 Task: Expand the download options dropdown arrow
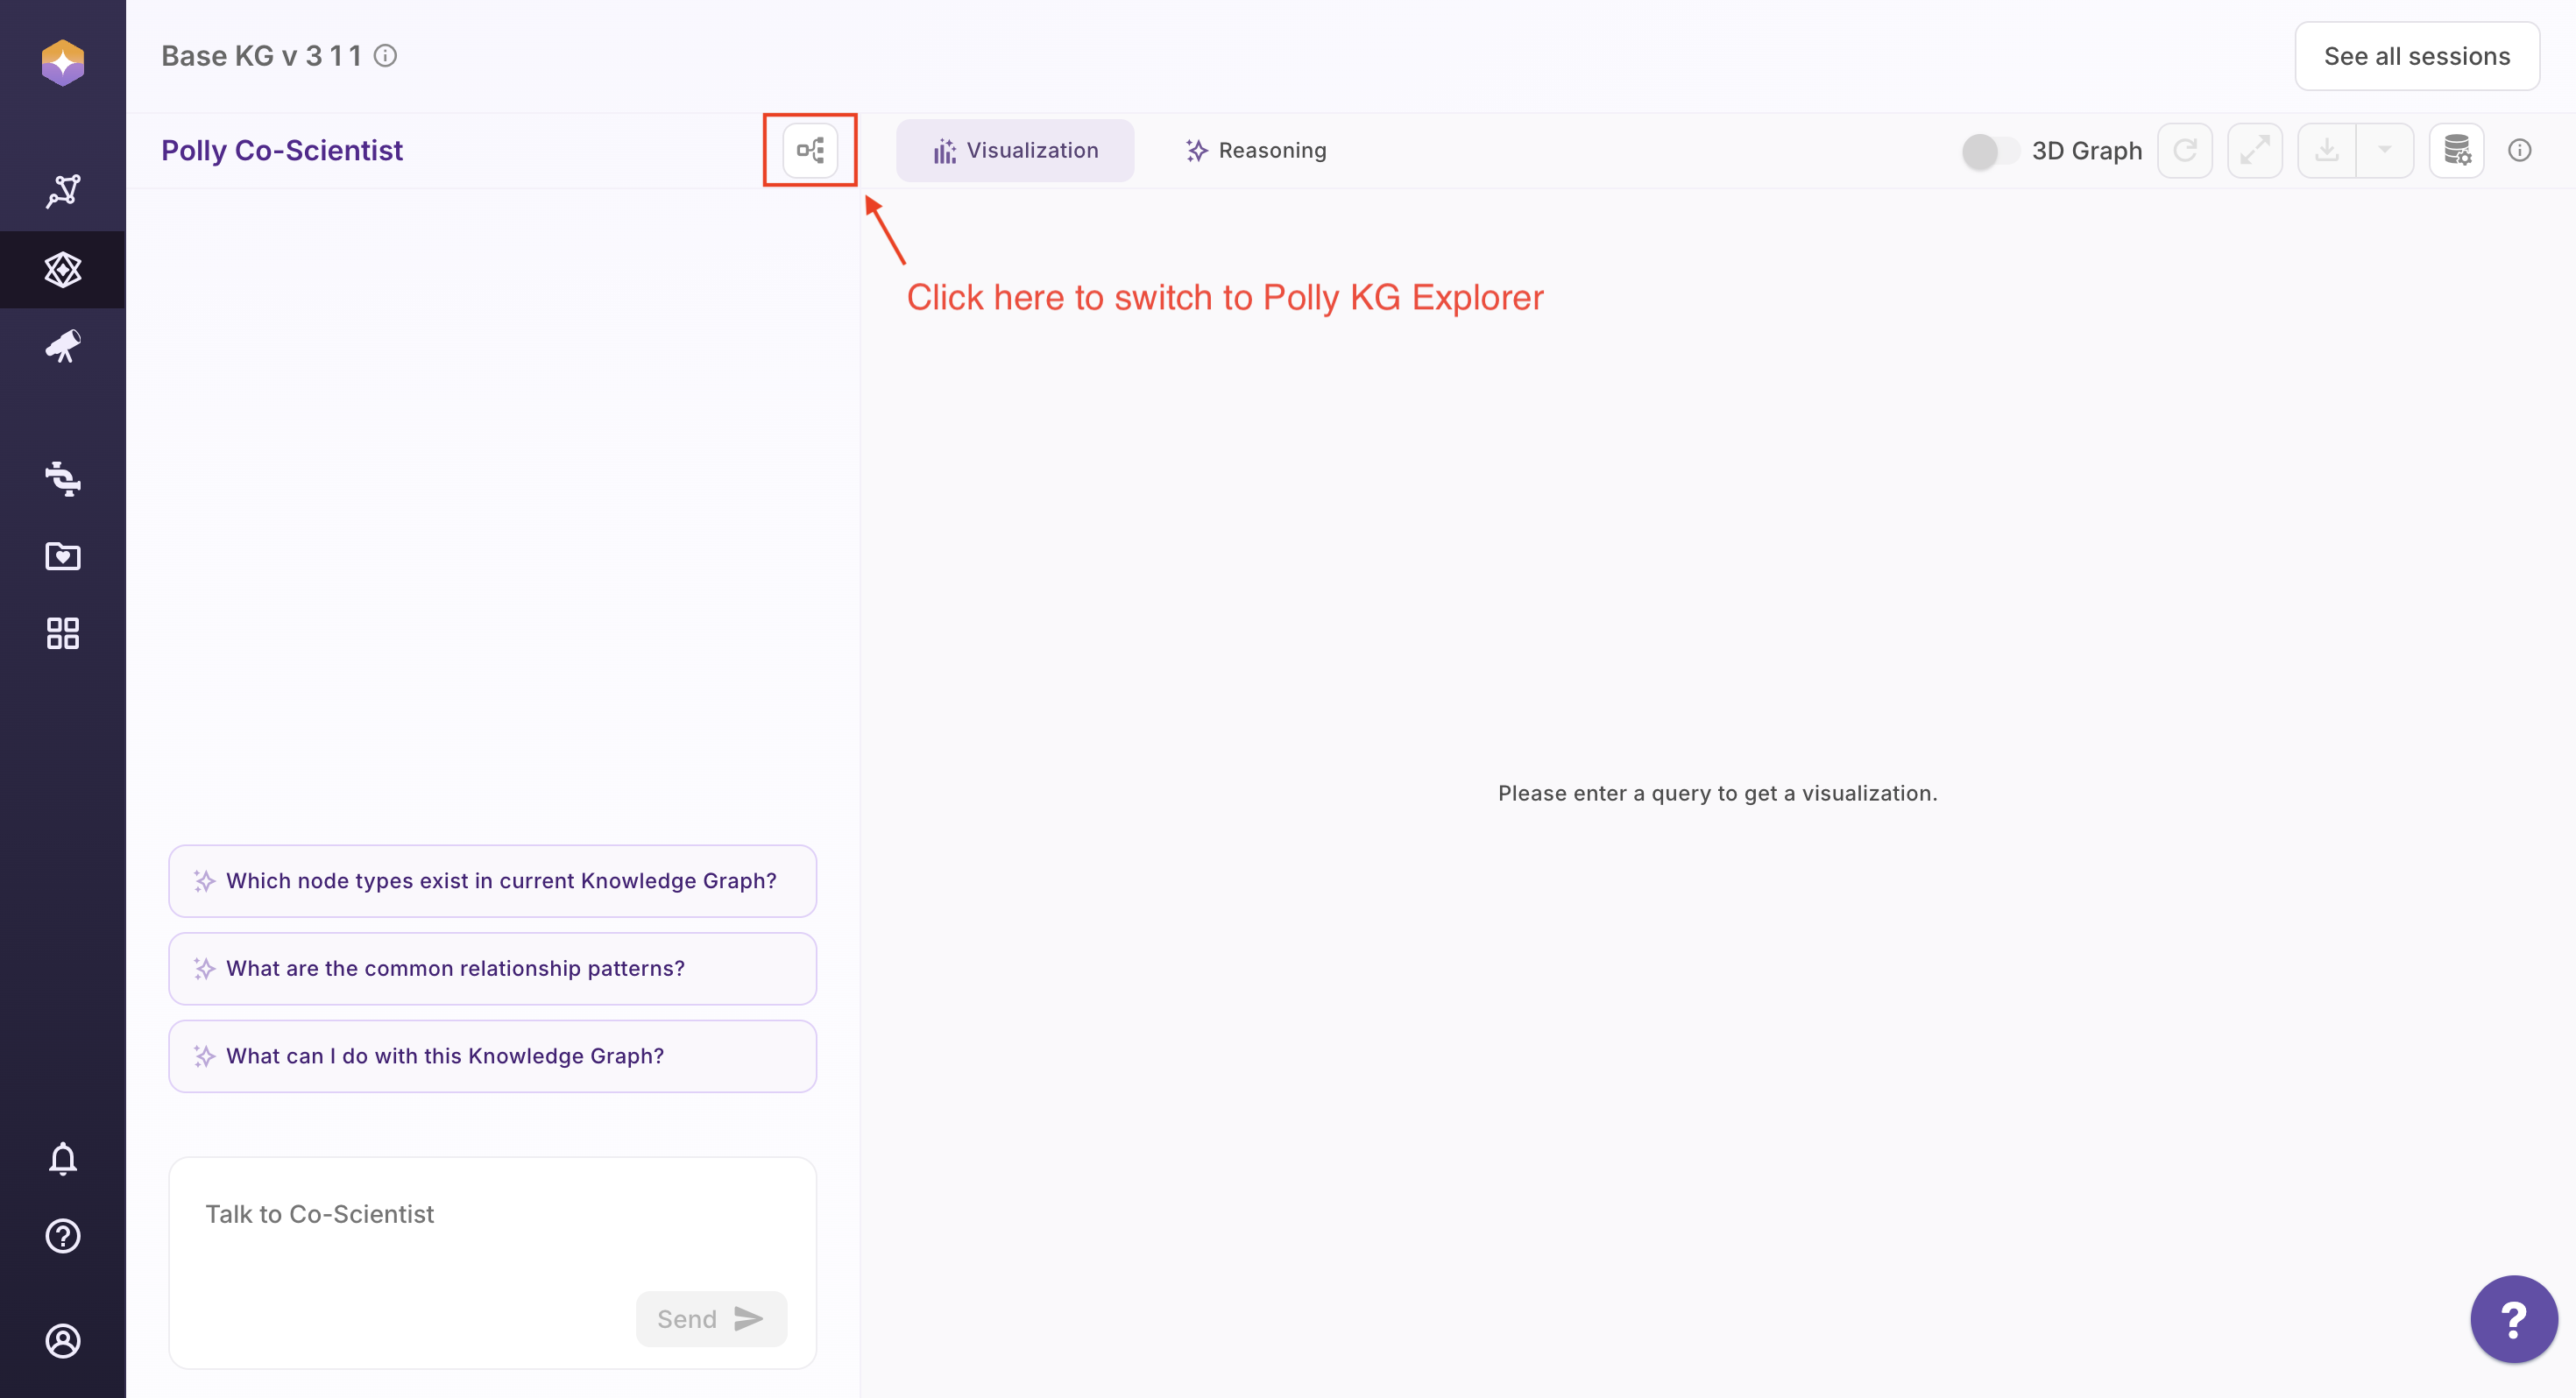pyautogui.click(x=2384, y=150)
